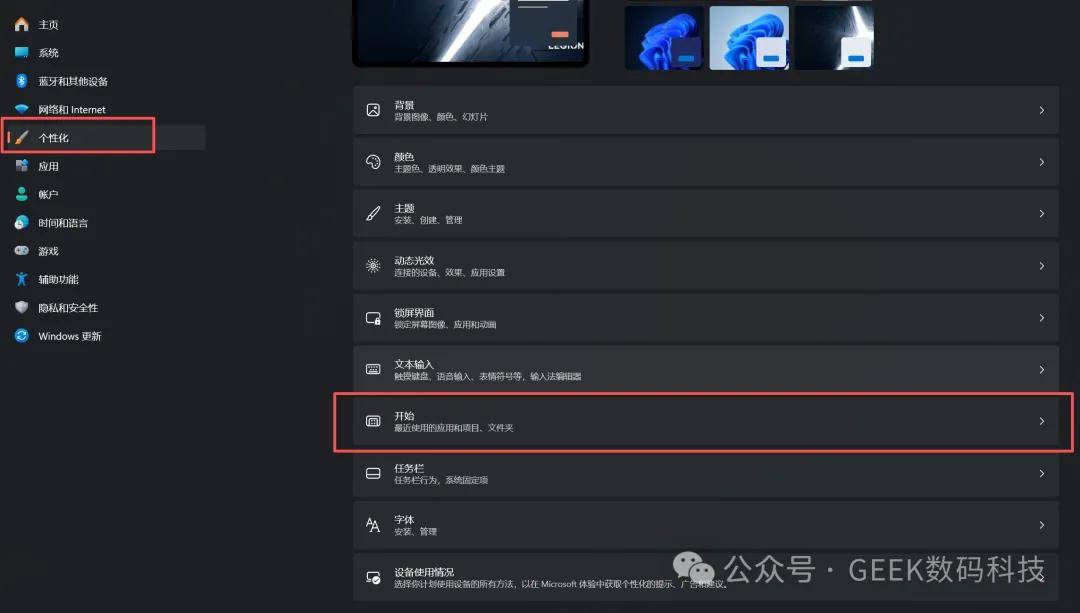Click the 文本输入 keyboard icon
Screen dimensions: 1080x613
pyautogui.click(x=373, y=369)
